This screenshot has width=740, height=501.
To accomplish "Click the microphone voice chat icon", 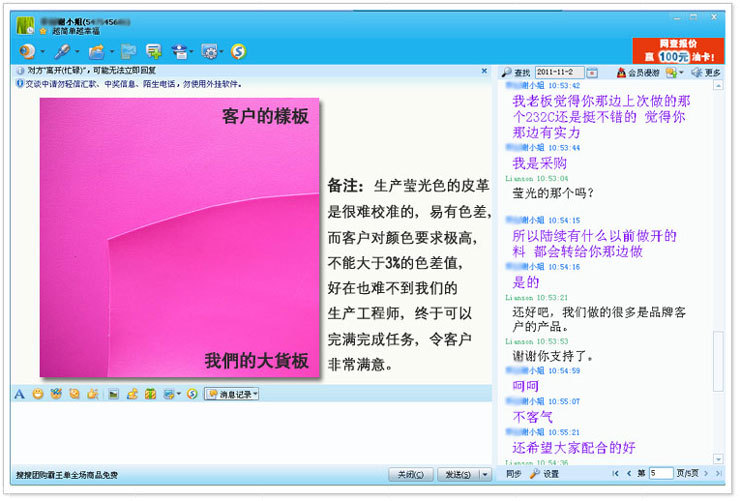I will point(62,50).
